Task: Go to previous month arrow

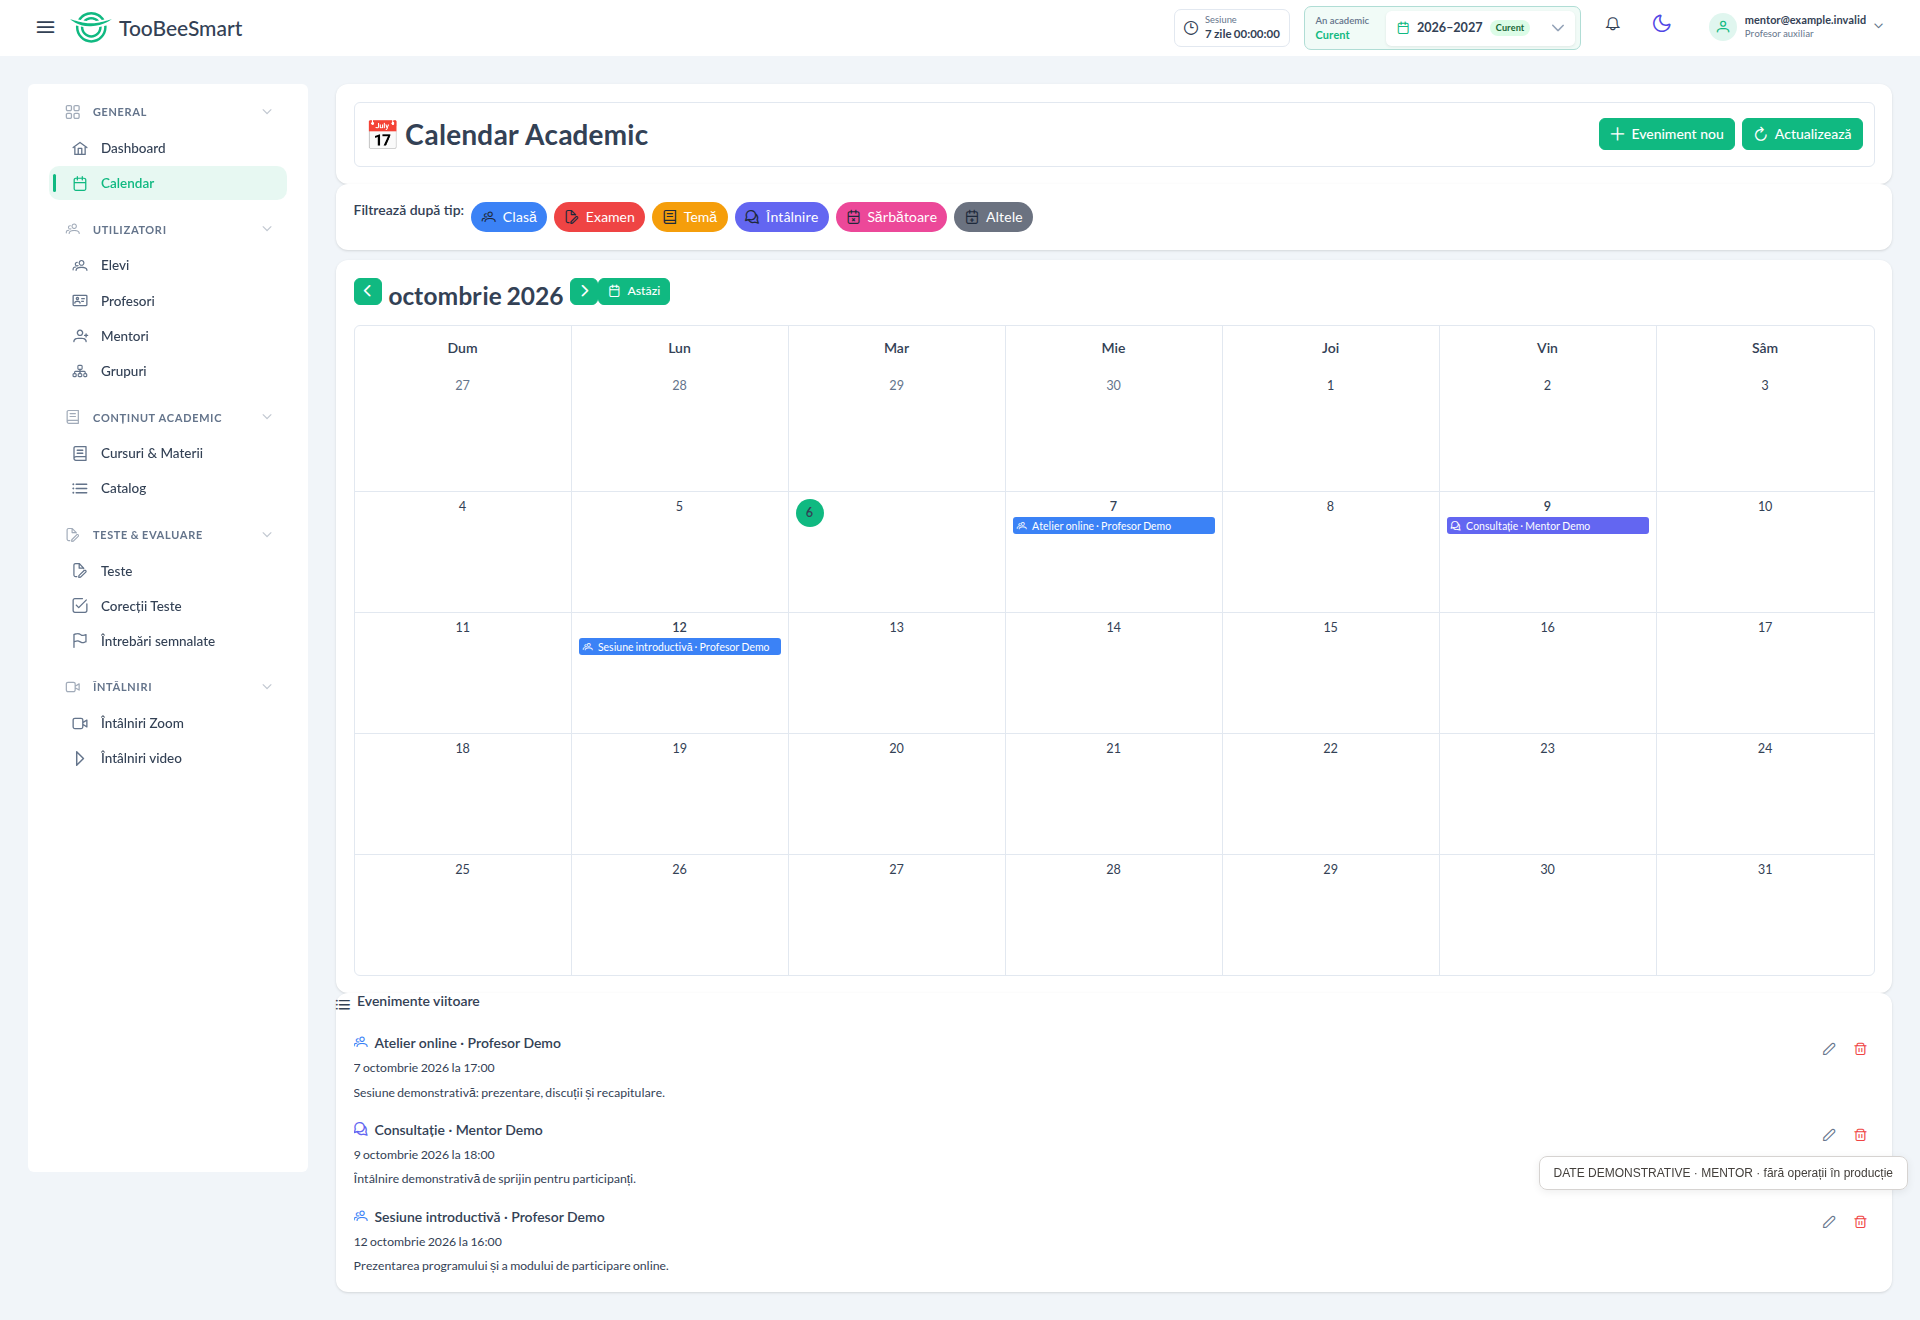Action: point(367,291)
